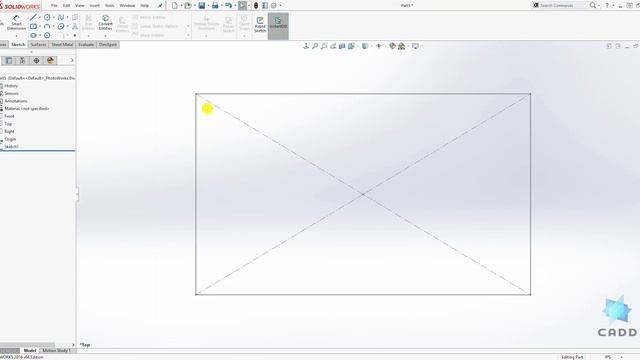Click the Print icon
Image resolution: width=640 pixels, height=360 pixels.
[x=215, y=5]
